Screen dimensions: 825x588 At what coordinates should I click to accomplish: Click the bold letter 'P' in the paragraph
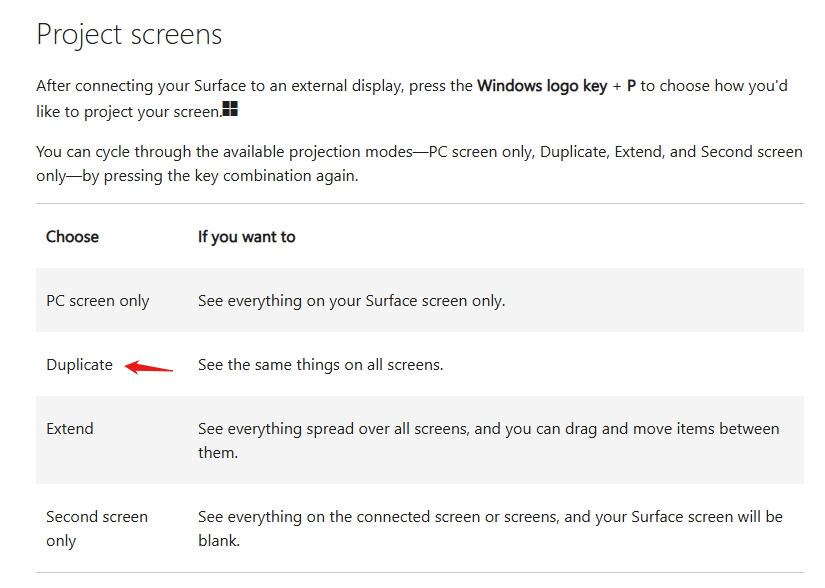(x=631, y=86)
